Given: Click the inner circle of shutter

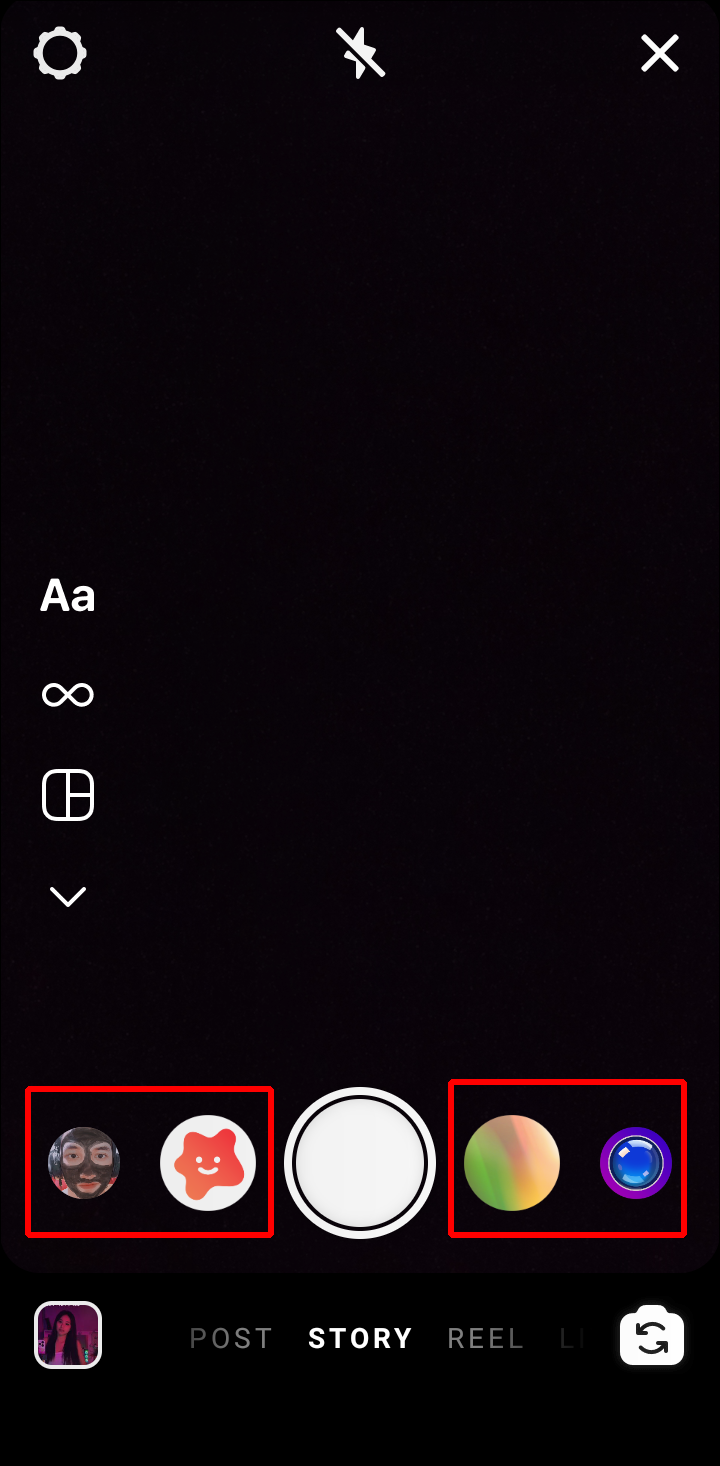Looking at the screenshot, I should [x=360, y=1163].
